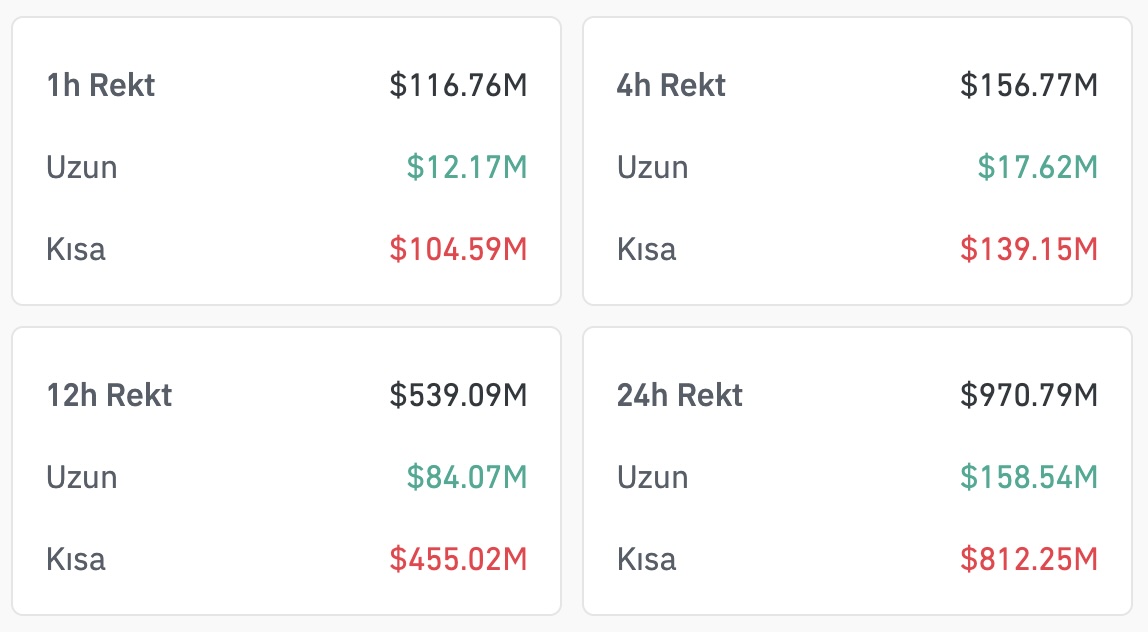Select the 24h short value $812.25M
The height and width of the screenshot is (632, 1148).
pyautogui.click(x=1029, y=559)
